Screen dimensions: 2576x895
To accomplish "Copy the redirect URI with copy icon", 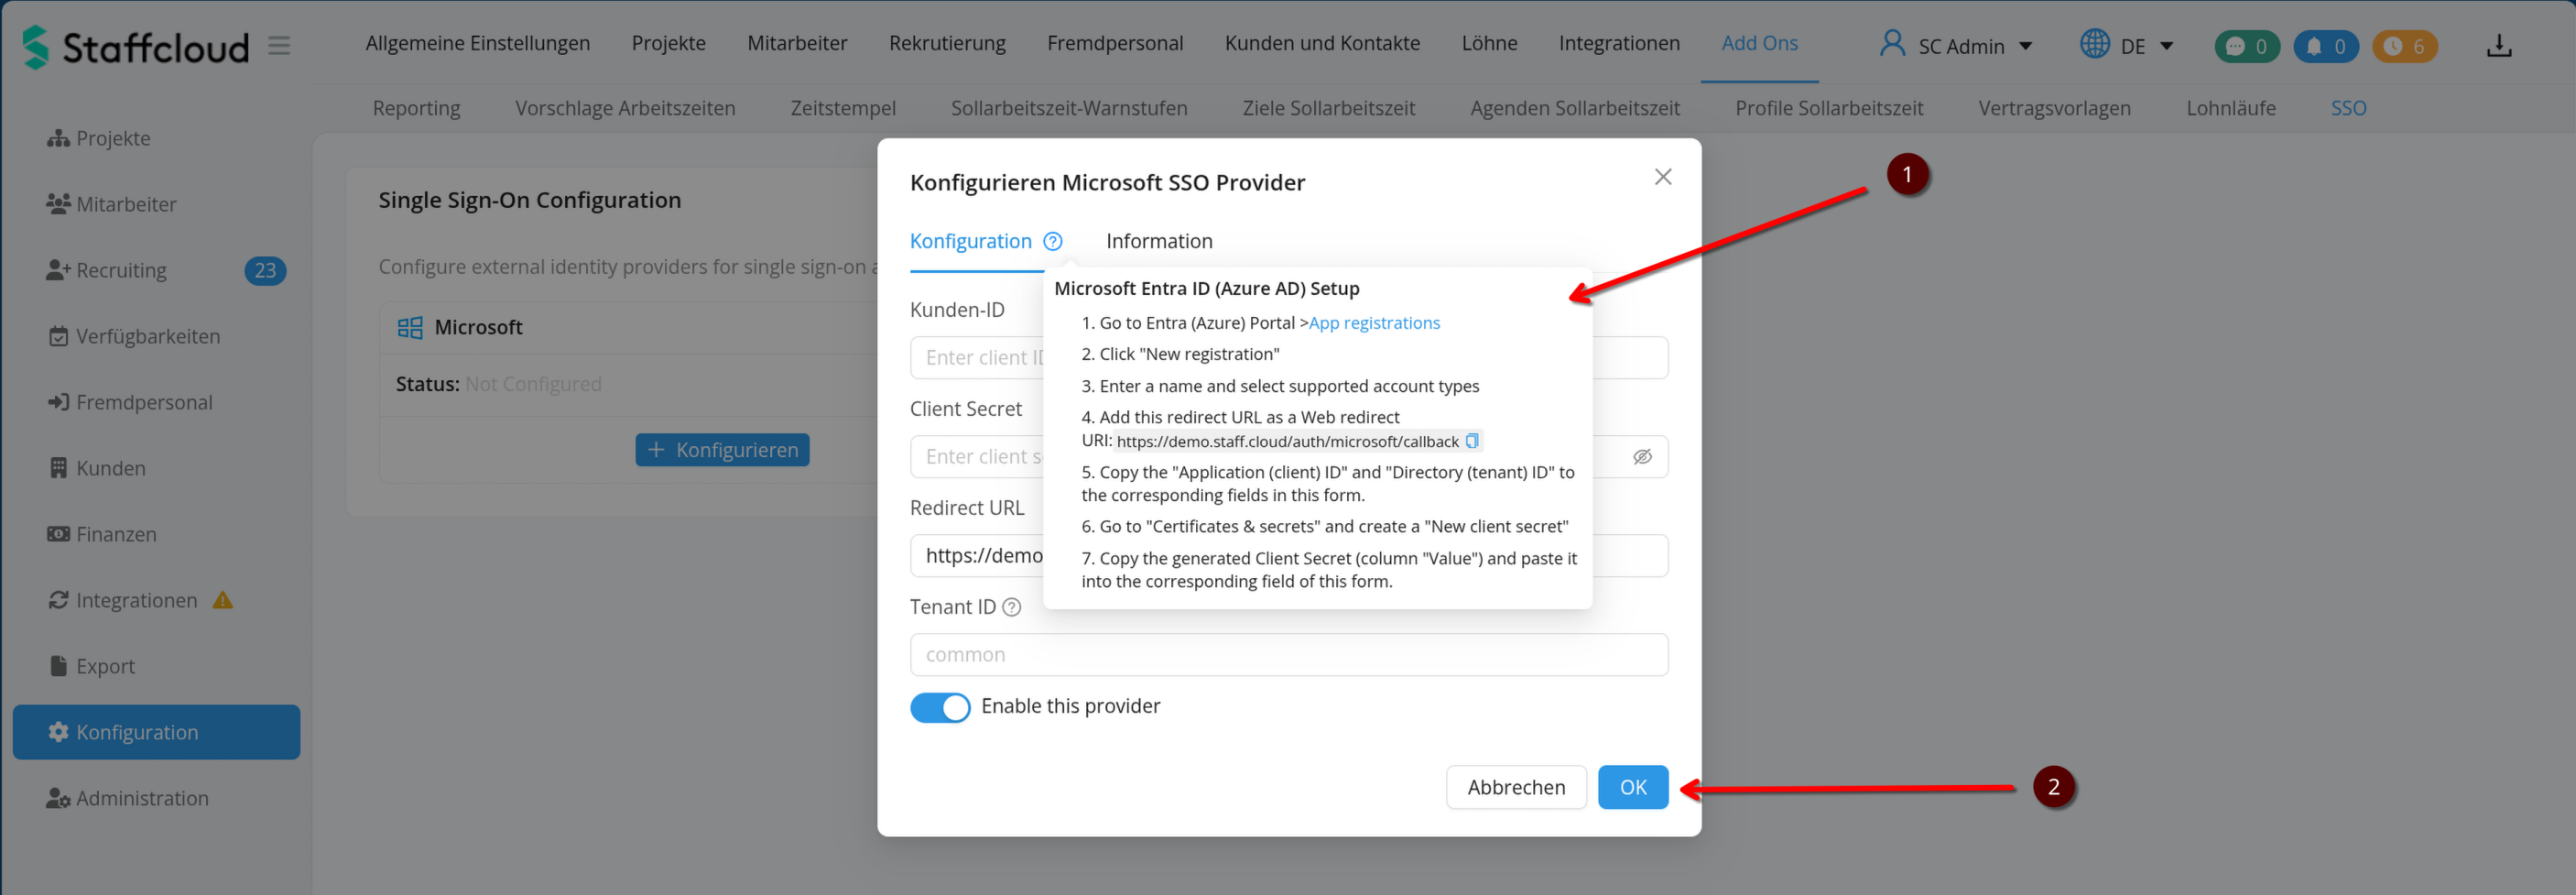I will pos(1471,441).
